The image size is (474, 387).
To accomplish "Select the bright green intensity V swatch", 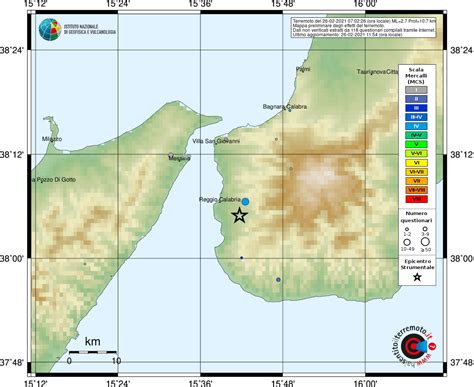I will [416, 144].
